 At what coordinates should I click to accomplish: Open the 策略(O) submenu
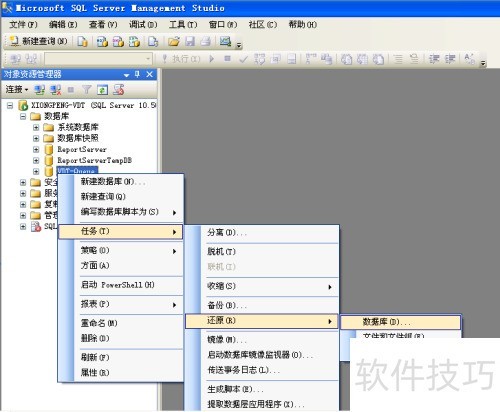pos(121,251)
